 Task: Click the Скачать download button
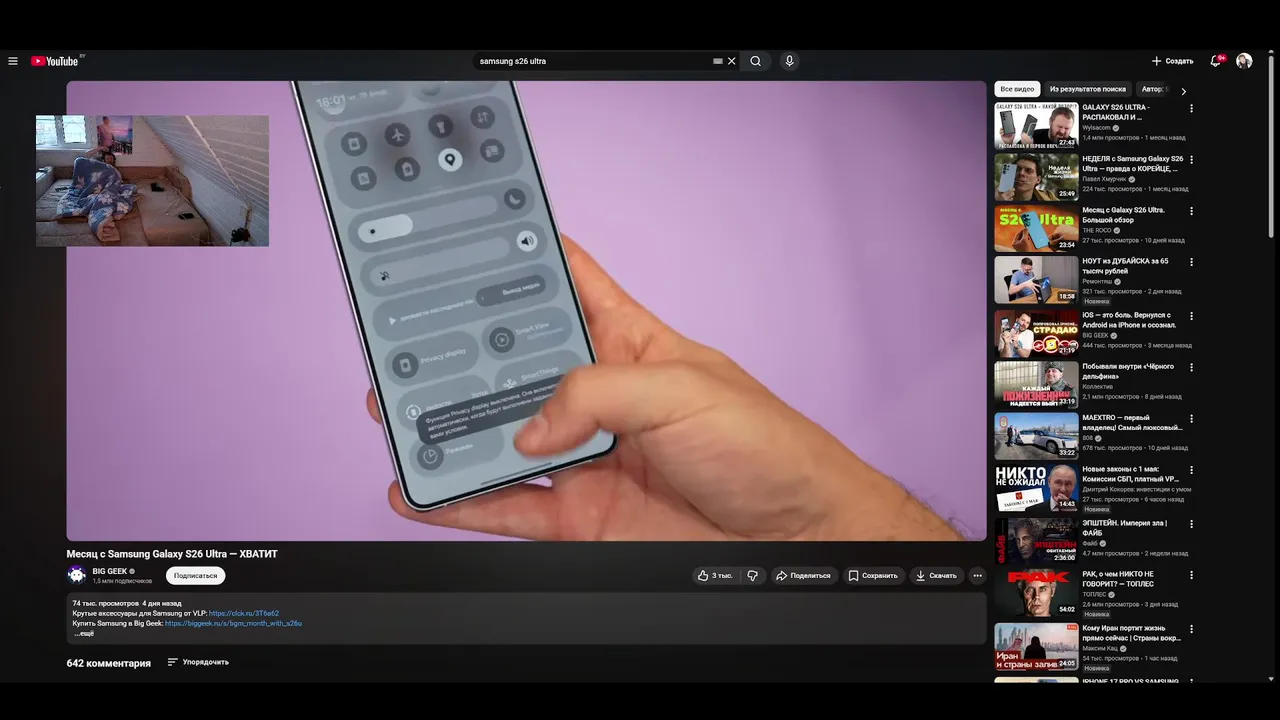pyautogui.click(x=936, y=576)
